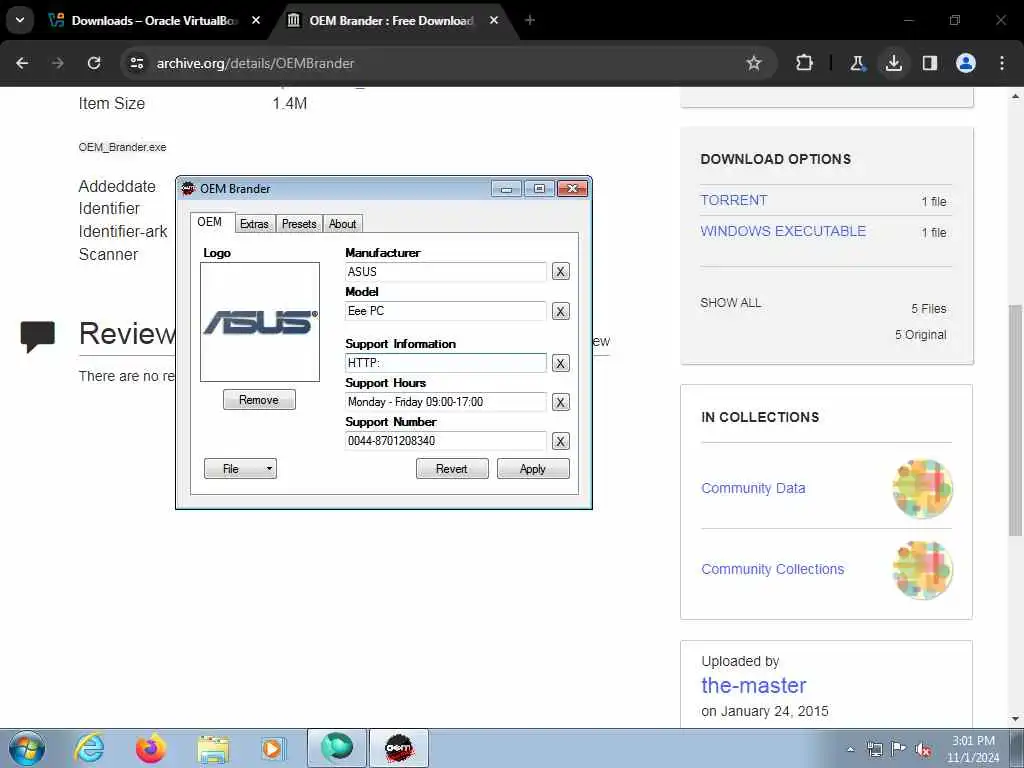Launch Firefox from the taskbar
Screen dimensions: 1024x768
(x=150, y=748)
